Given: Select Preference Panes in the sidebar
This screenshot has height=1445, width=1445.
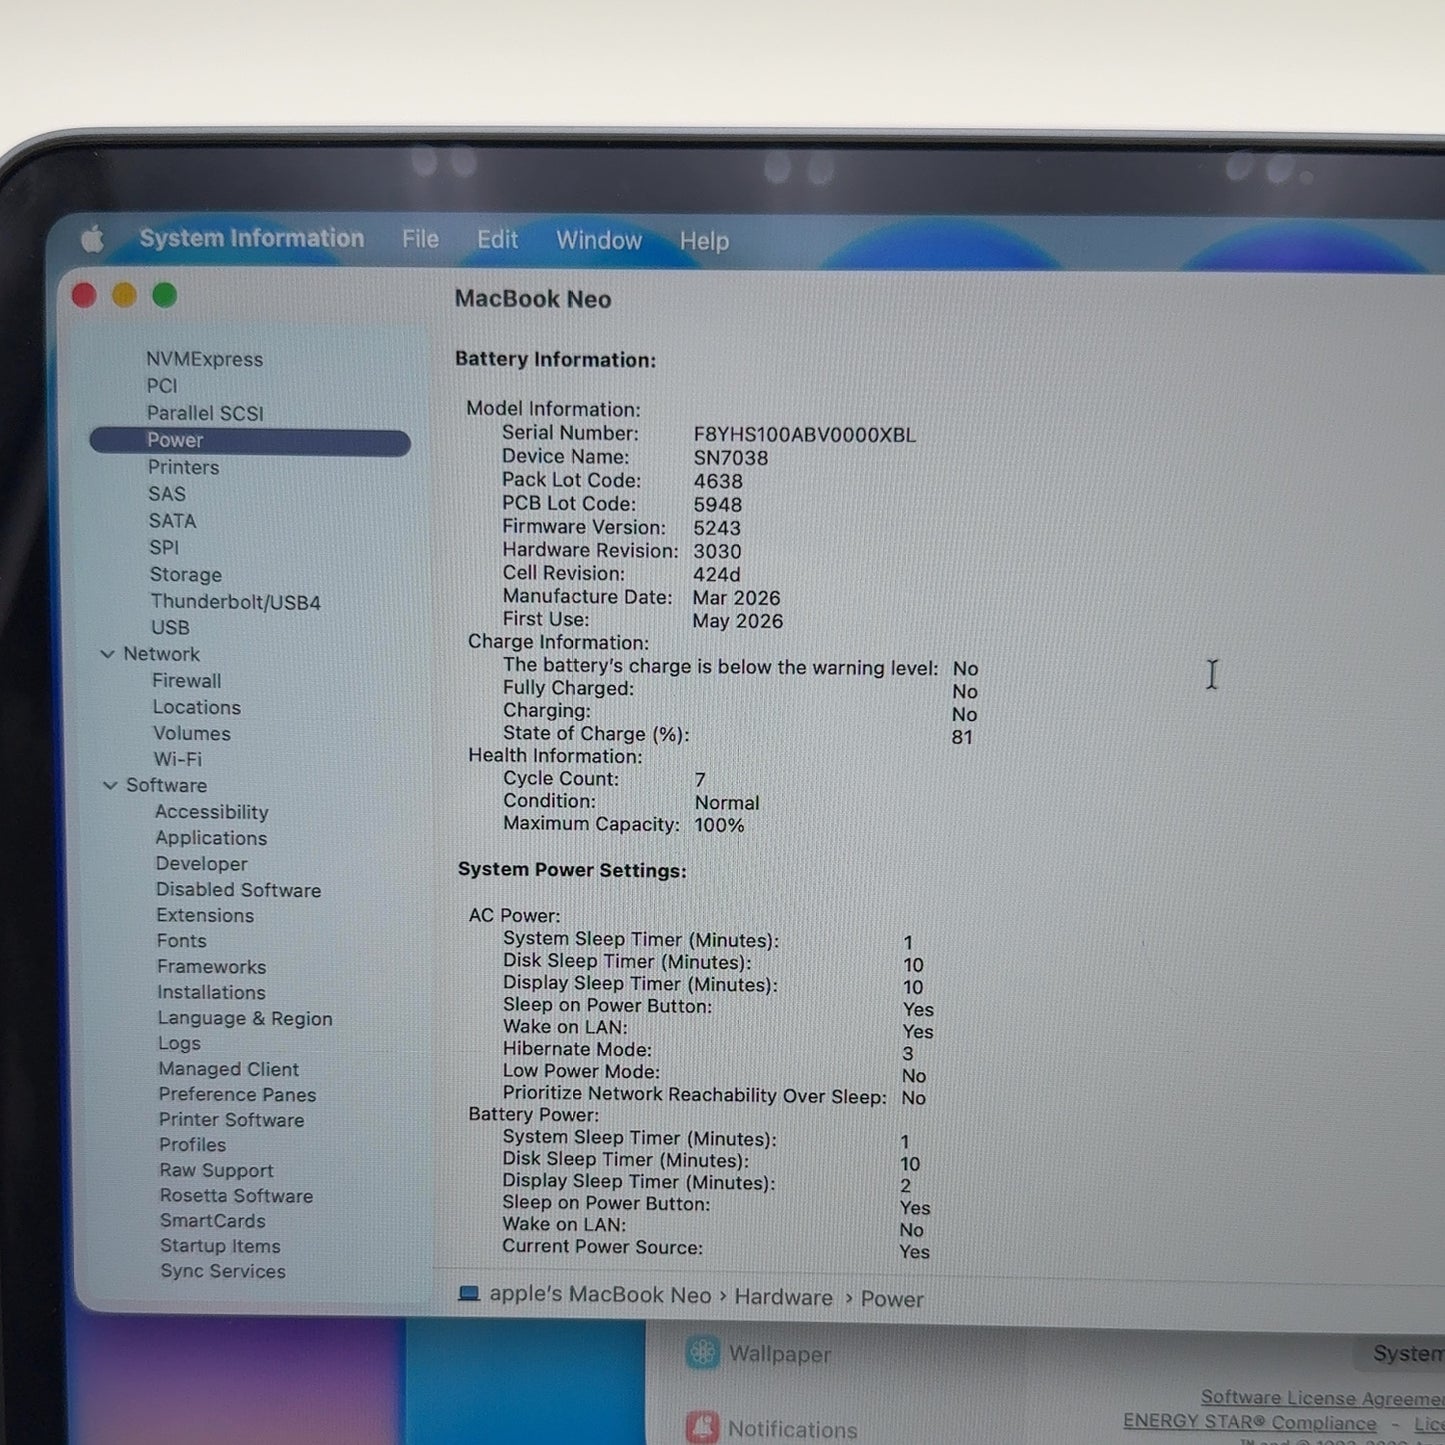Looking at the screenshot, I should coord(237,1095).
